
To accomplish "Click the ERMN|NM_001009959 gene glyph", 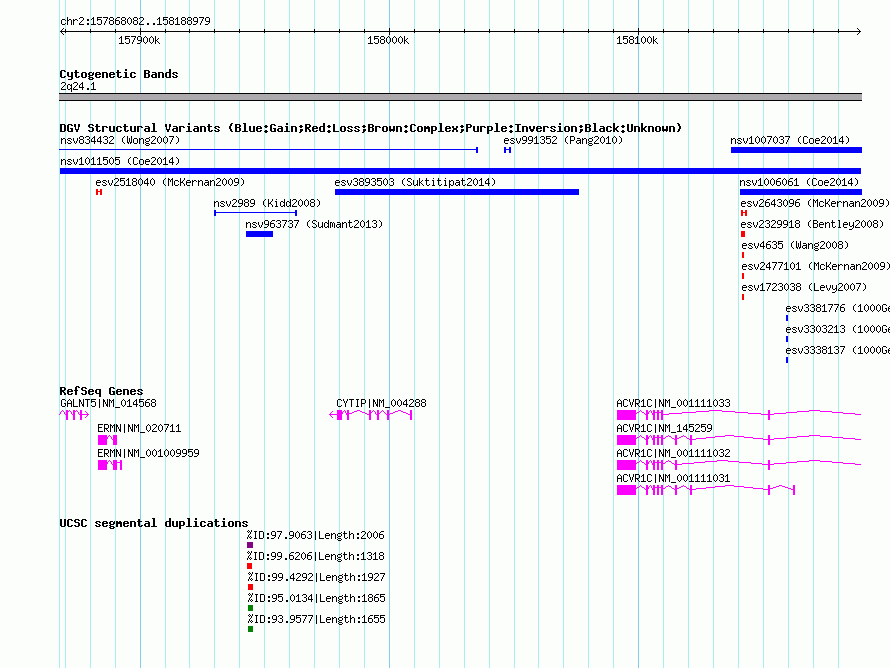I will (110, 465).
